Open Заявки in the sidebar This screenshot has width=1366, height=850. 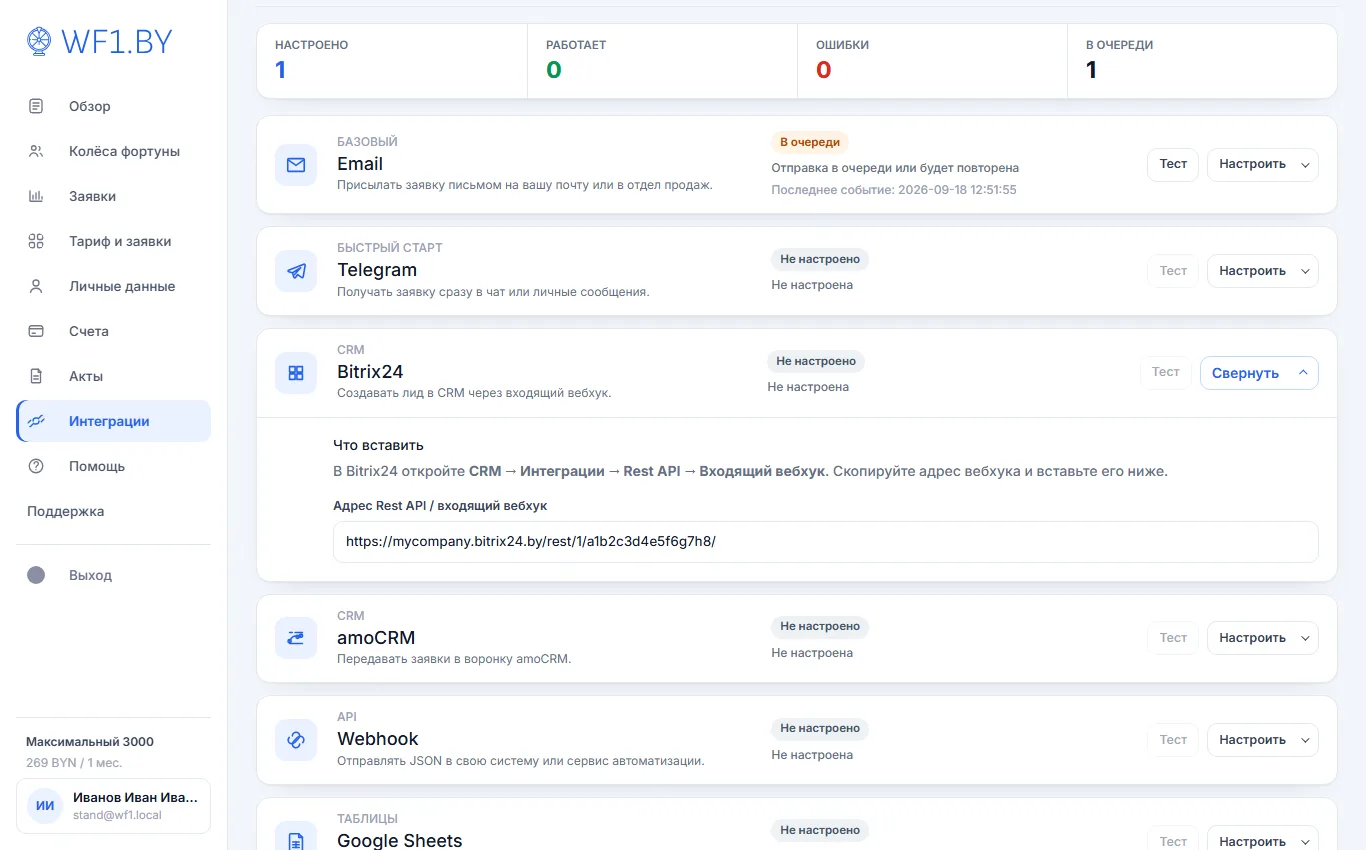point(114,196)
